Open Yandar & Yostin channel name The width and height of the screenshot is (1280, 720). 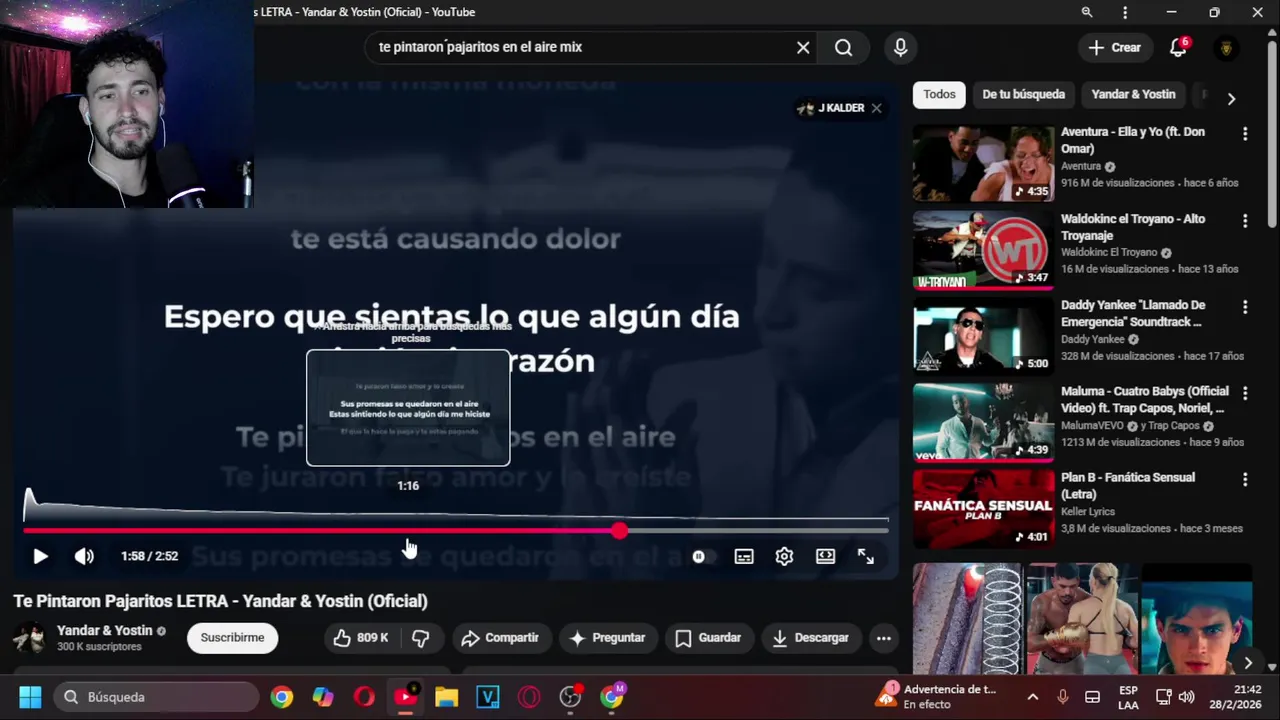(105, 631)
